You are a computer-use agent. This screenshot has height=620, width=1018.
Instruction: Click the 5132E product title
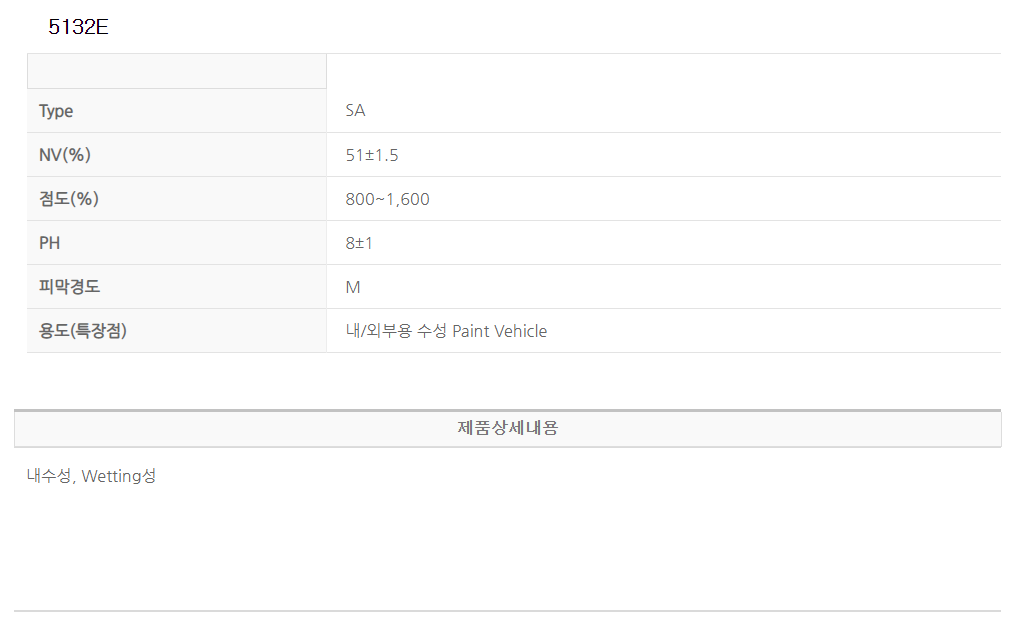pos(78,28)
